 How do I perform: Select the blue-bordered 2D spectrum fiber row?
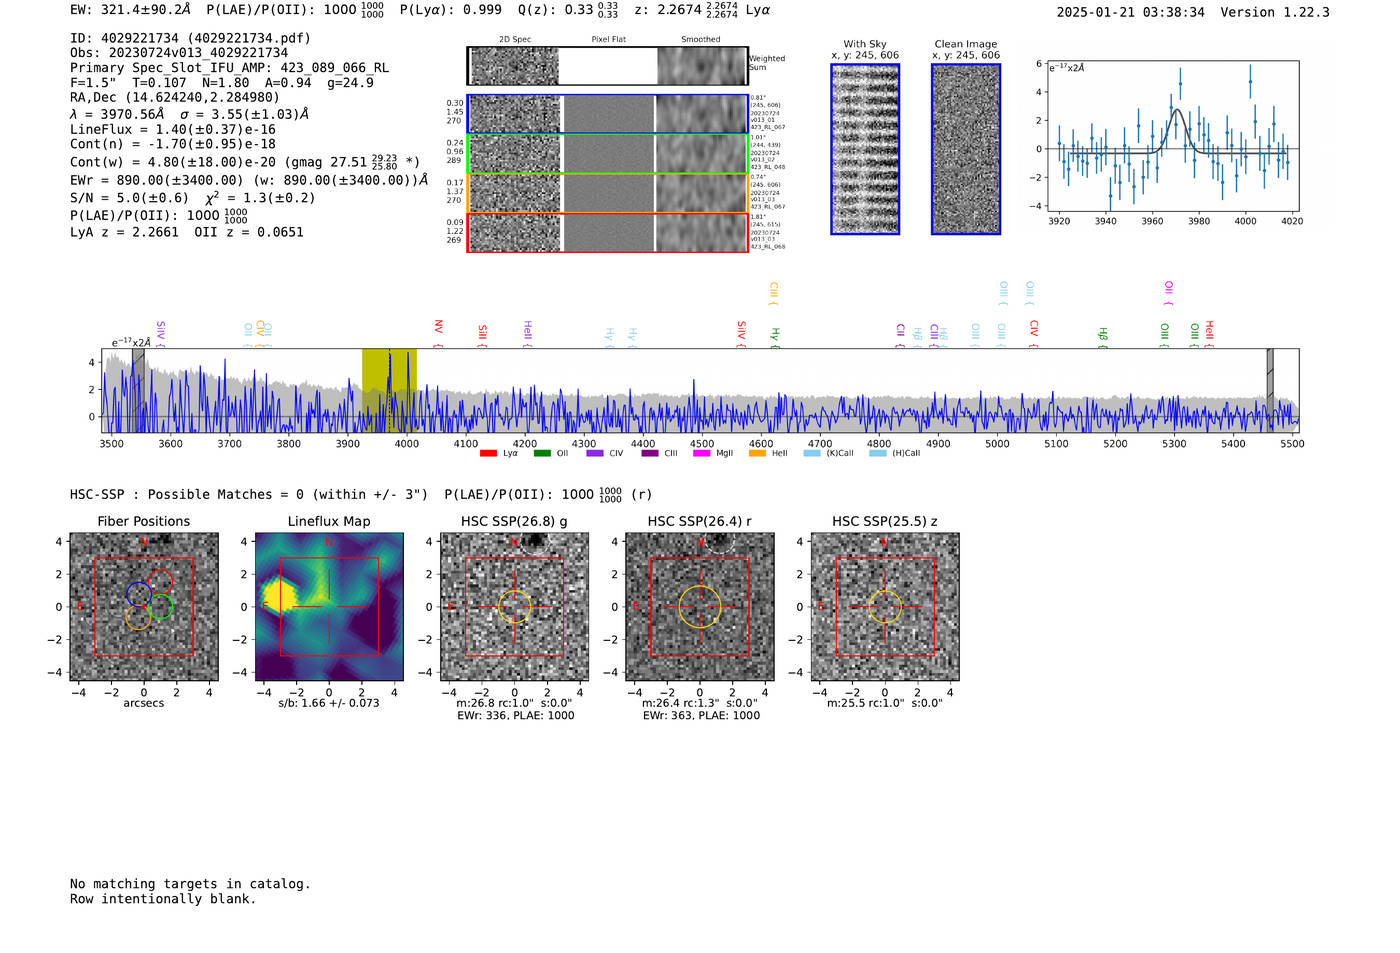[608, 114]
